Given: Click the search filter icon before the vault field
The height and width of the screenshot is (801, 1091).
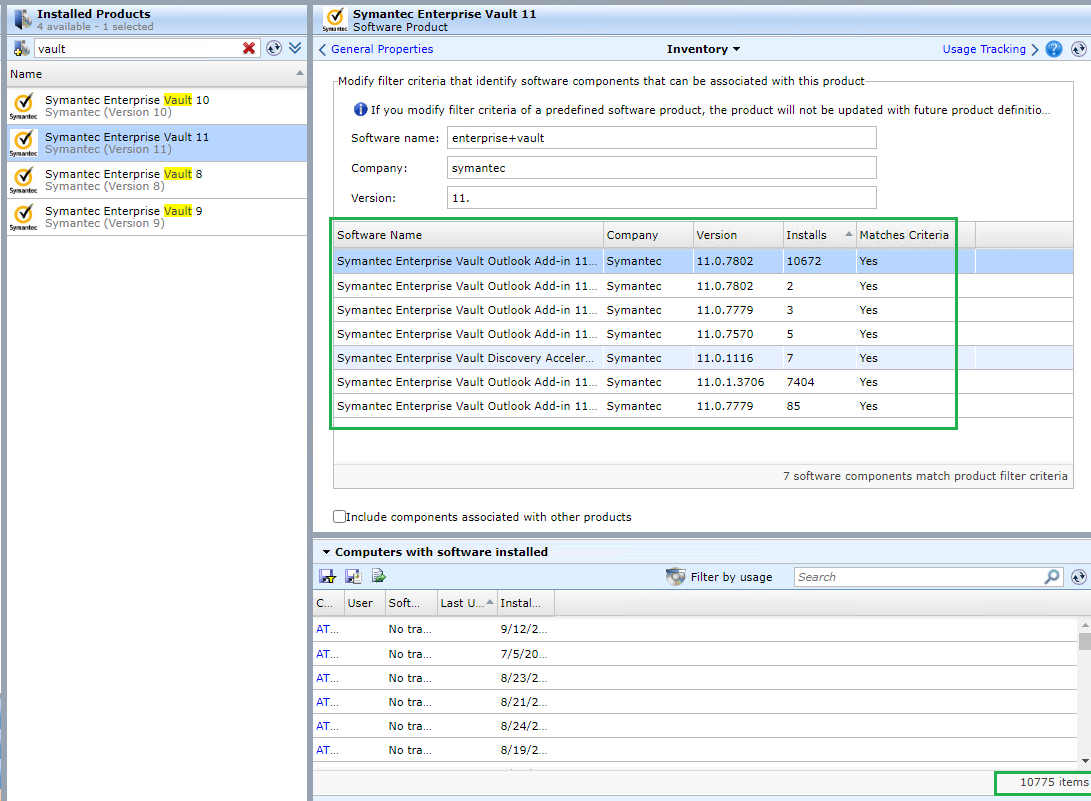Looking at the screenshot, I should coord(22,48).
